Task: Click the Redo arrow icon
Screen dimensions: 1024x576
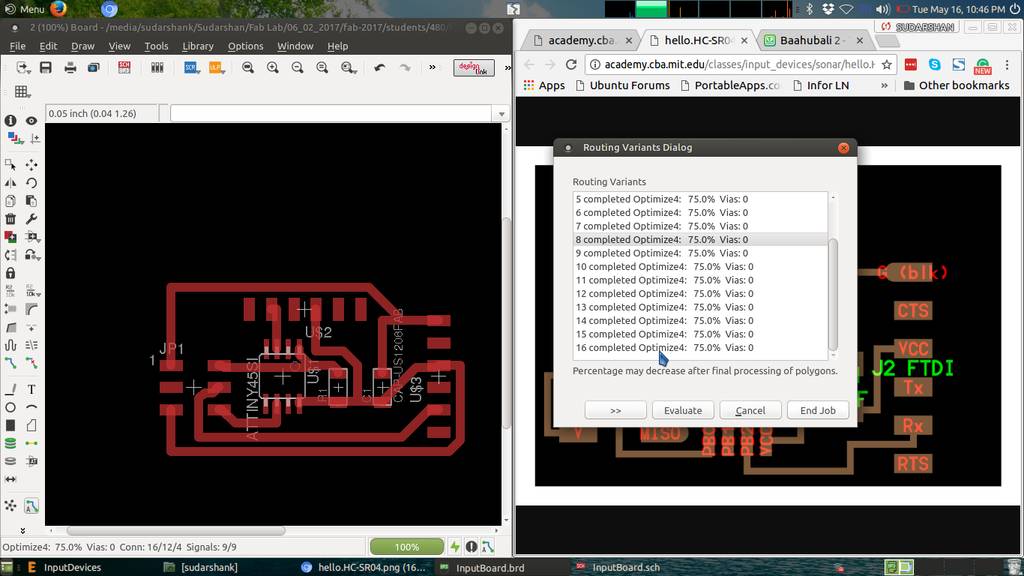Action: click(405, 67)
